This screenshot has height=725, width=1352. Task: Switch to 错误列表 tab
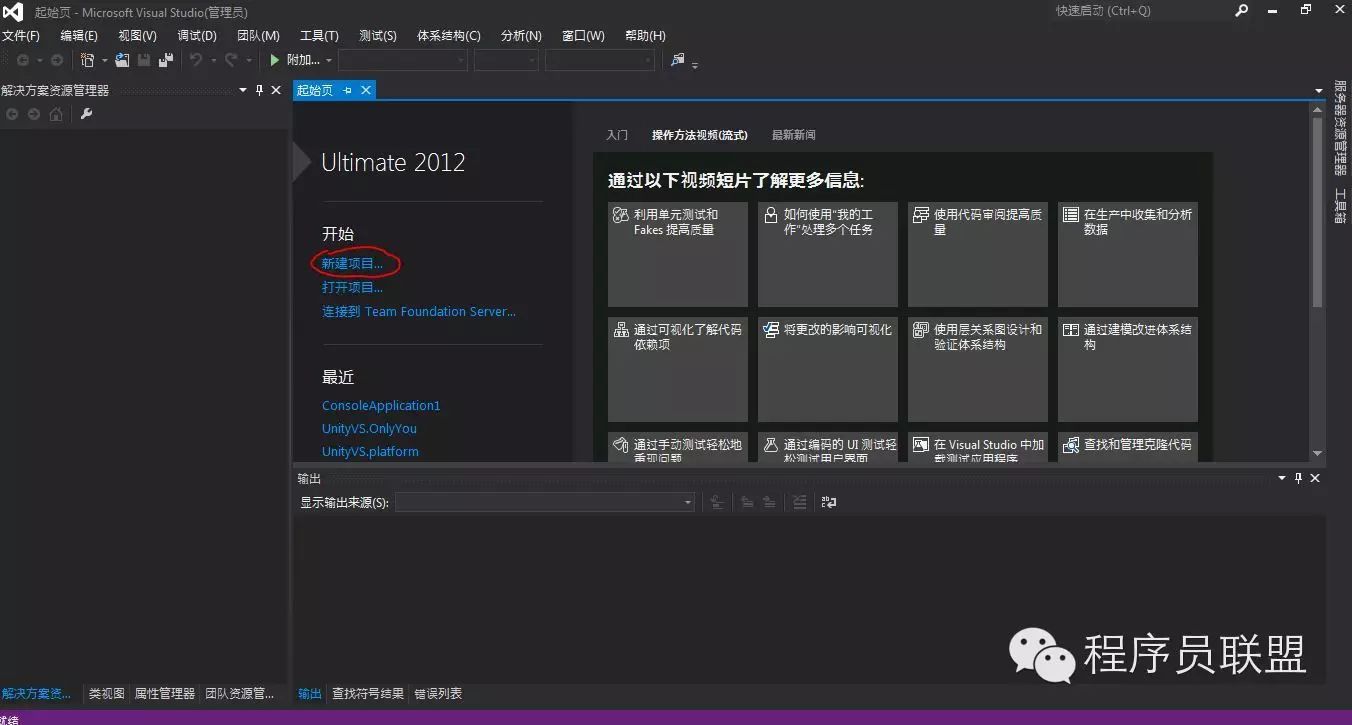tap(438, 694)
